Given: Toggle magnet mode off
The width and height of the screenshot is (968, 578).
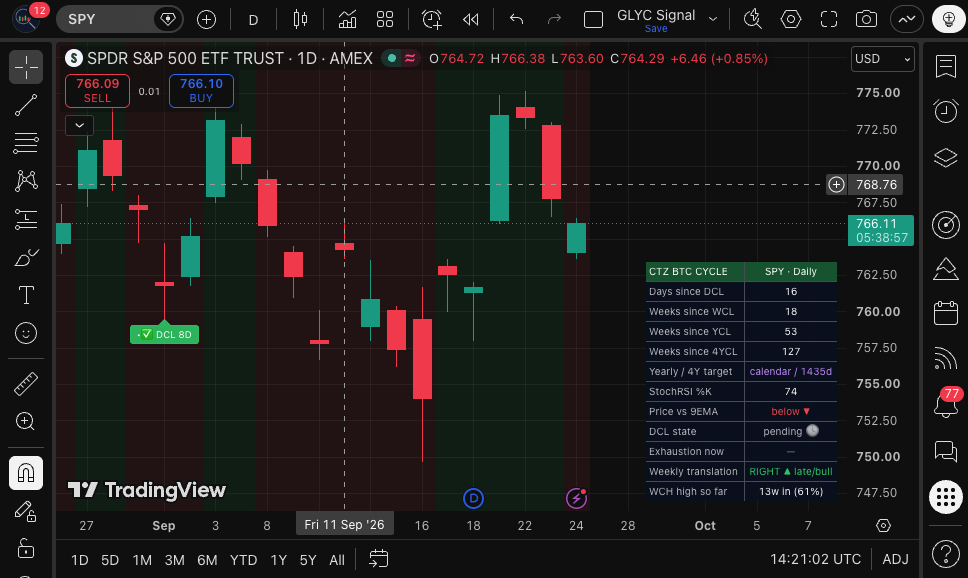Looking at the screenshot, I should click(26, 473).
